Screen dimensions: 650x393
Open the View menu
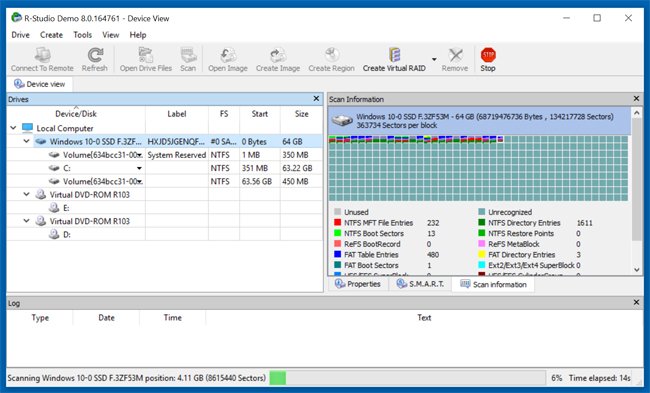tap(111, 35)
